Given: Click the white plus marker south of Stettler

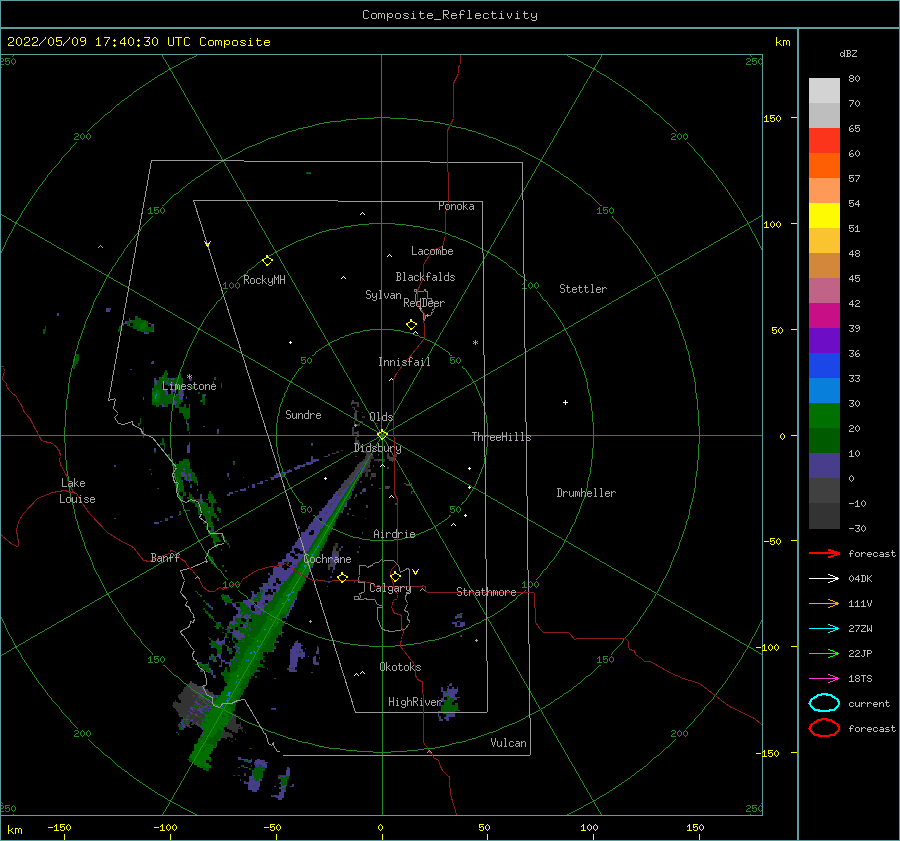Looking at the screenshot, I should pos(565,402).
